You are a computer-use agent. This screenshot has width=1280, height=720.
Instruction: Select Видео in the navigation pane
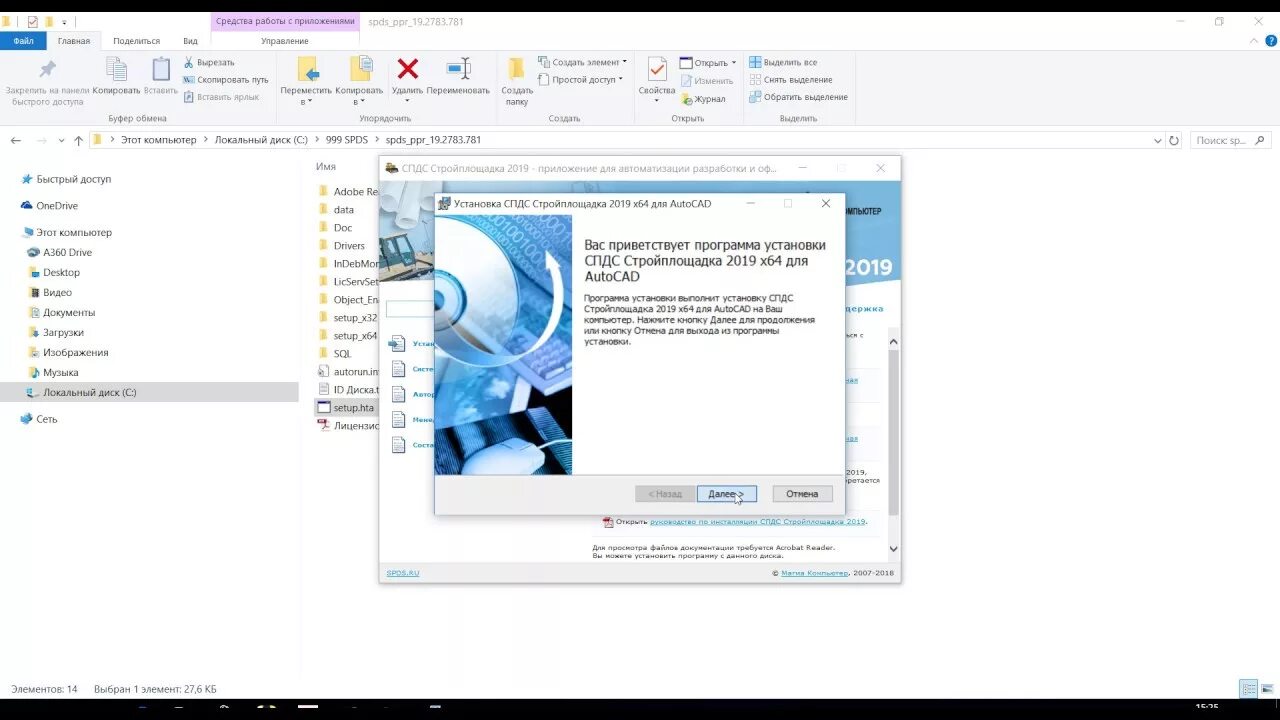(x=57, y=293)
